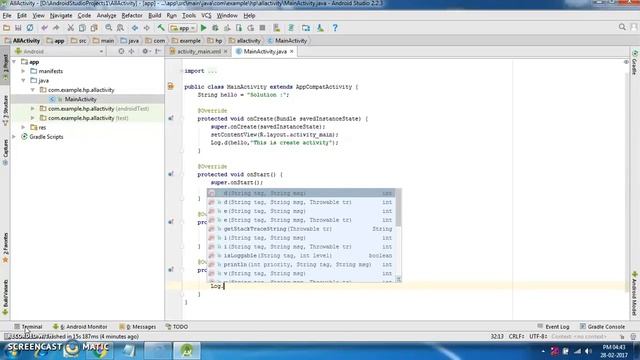Select the isLoggable completion suggestion
Screen dimensions: 640x360
[301, 256]
